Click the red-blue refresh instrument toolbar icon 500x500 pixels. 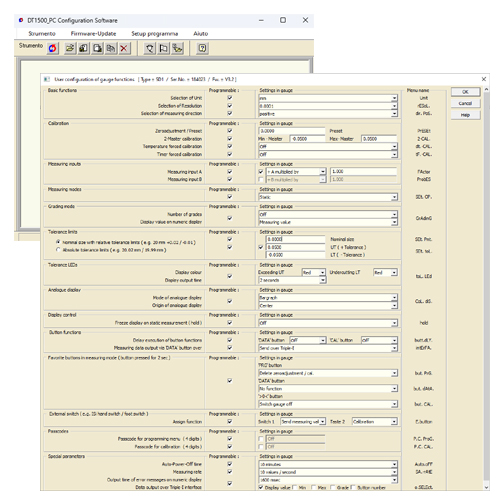53,48
